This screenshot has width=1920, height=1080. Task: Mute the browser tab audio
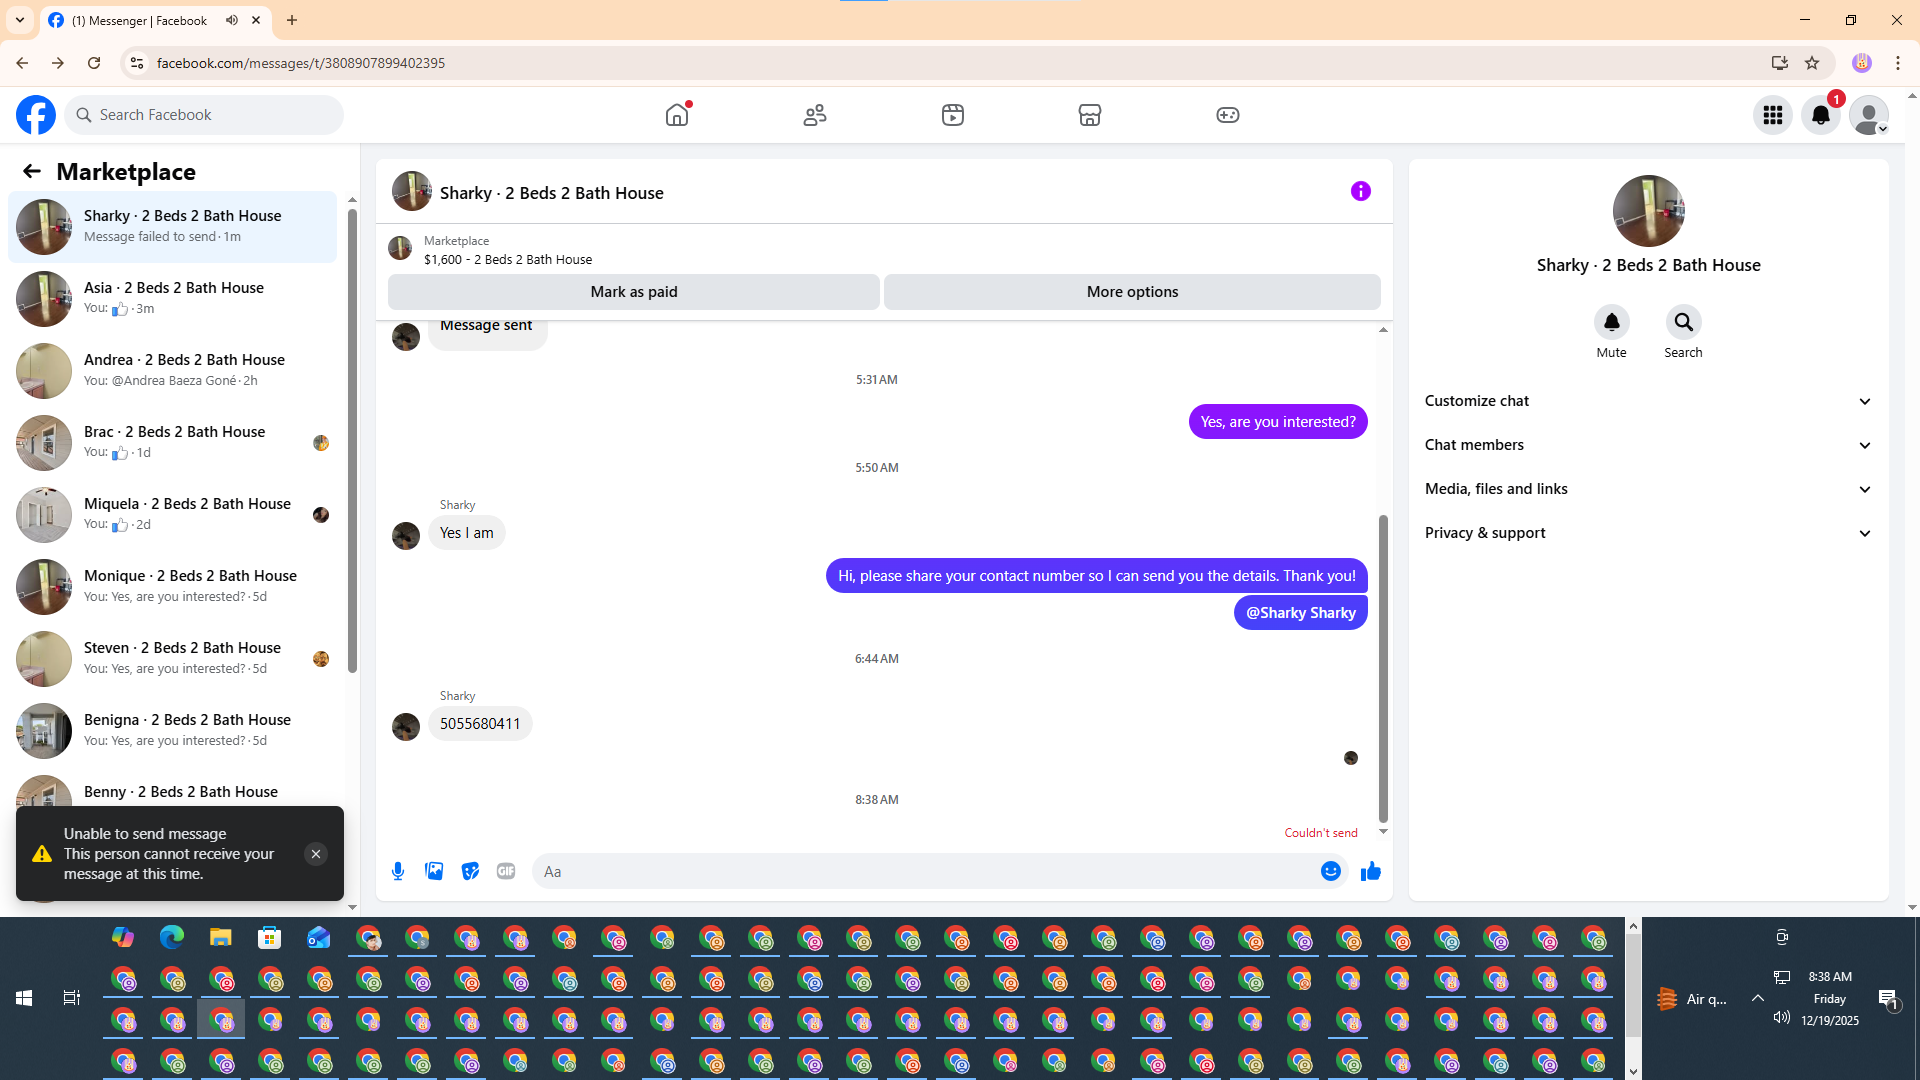[x=232, y=20]
